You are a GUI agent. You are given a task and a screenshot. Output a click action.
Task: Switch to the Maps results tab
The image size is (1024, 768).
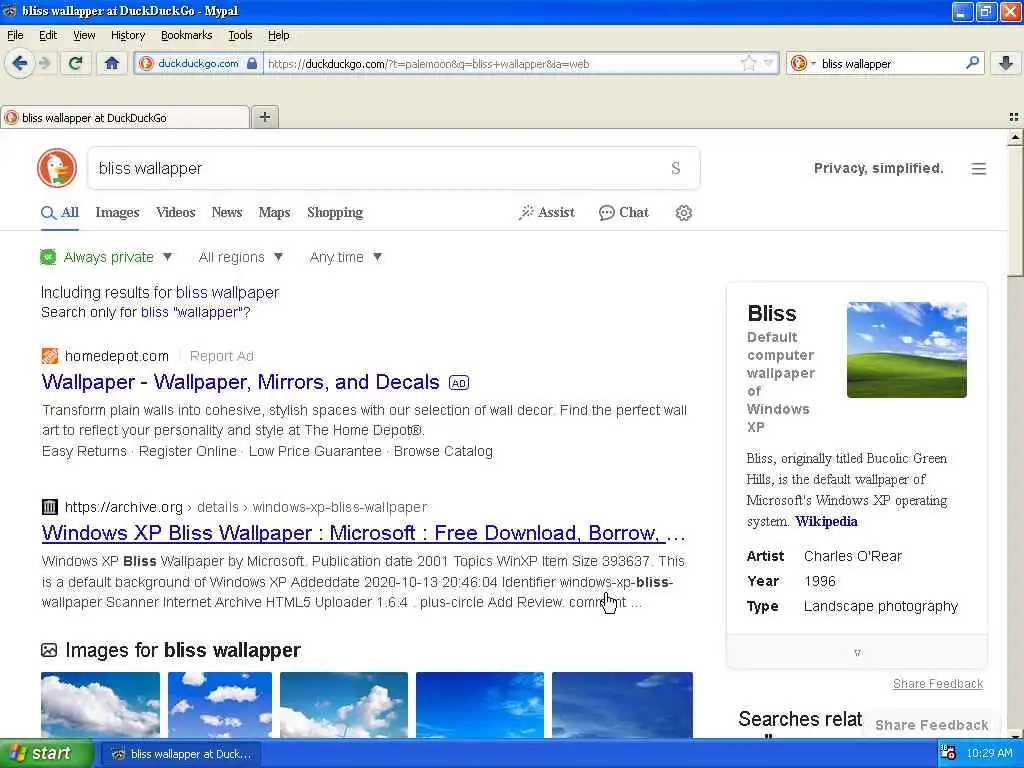coord(274,212)
